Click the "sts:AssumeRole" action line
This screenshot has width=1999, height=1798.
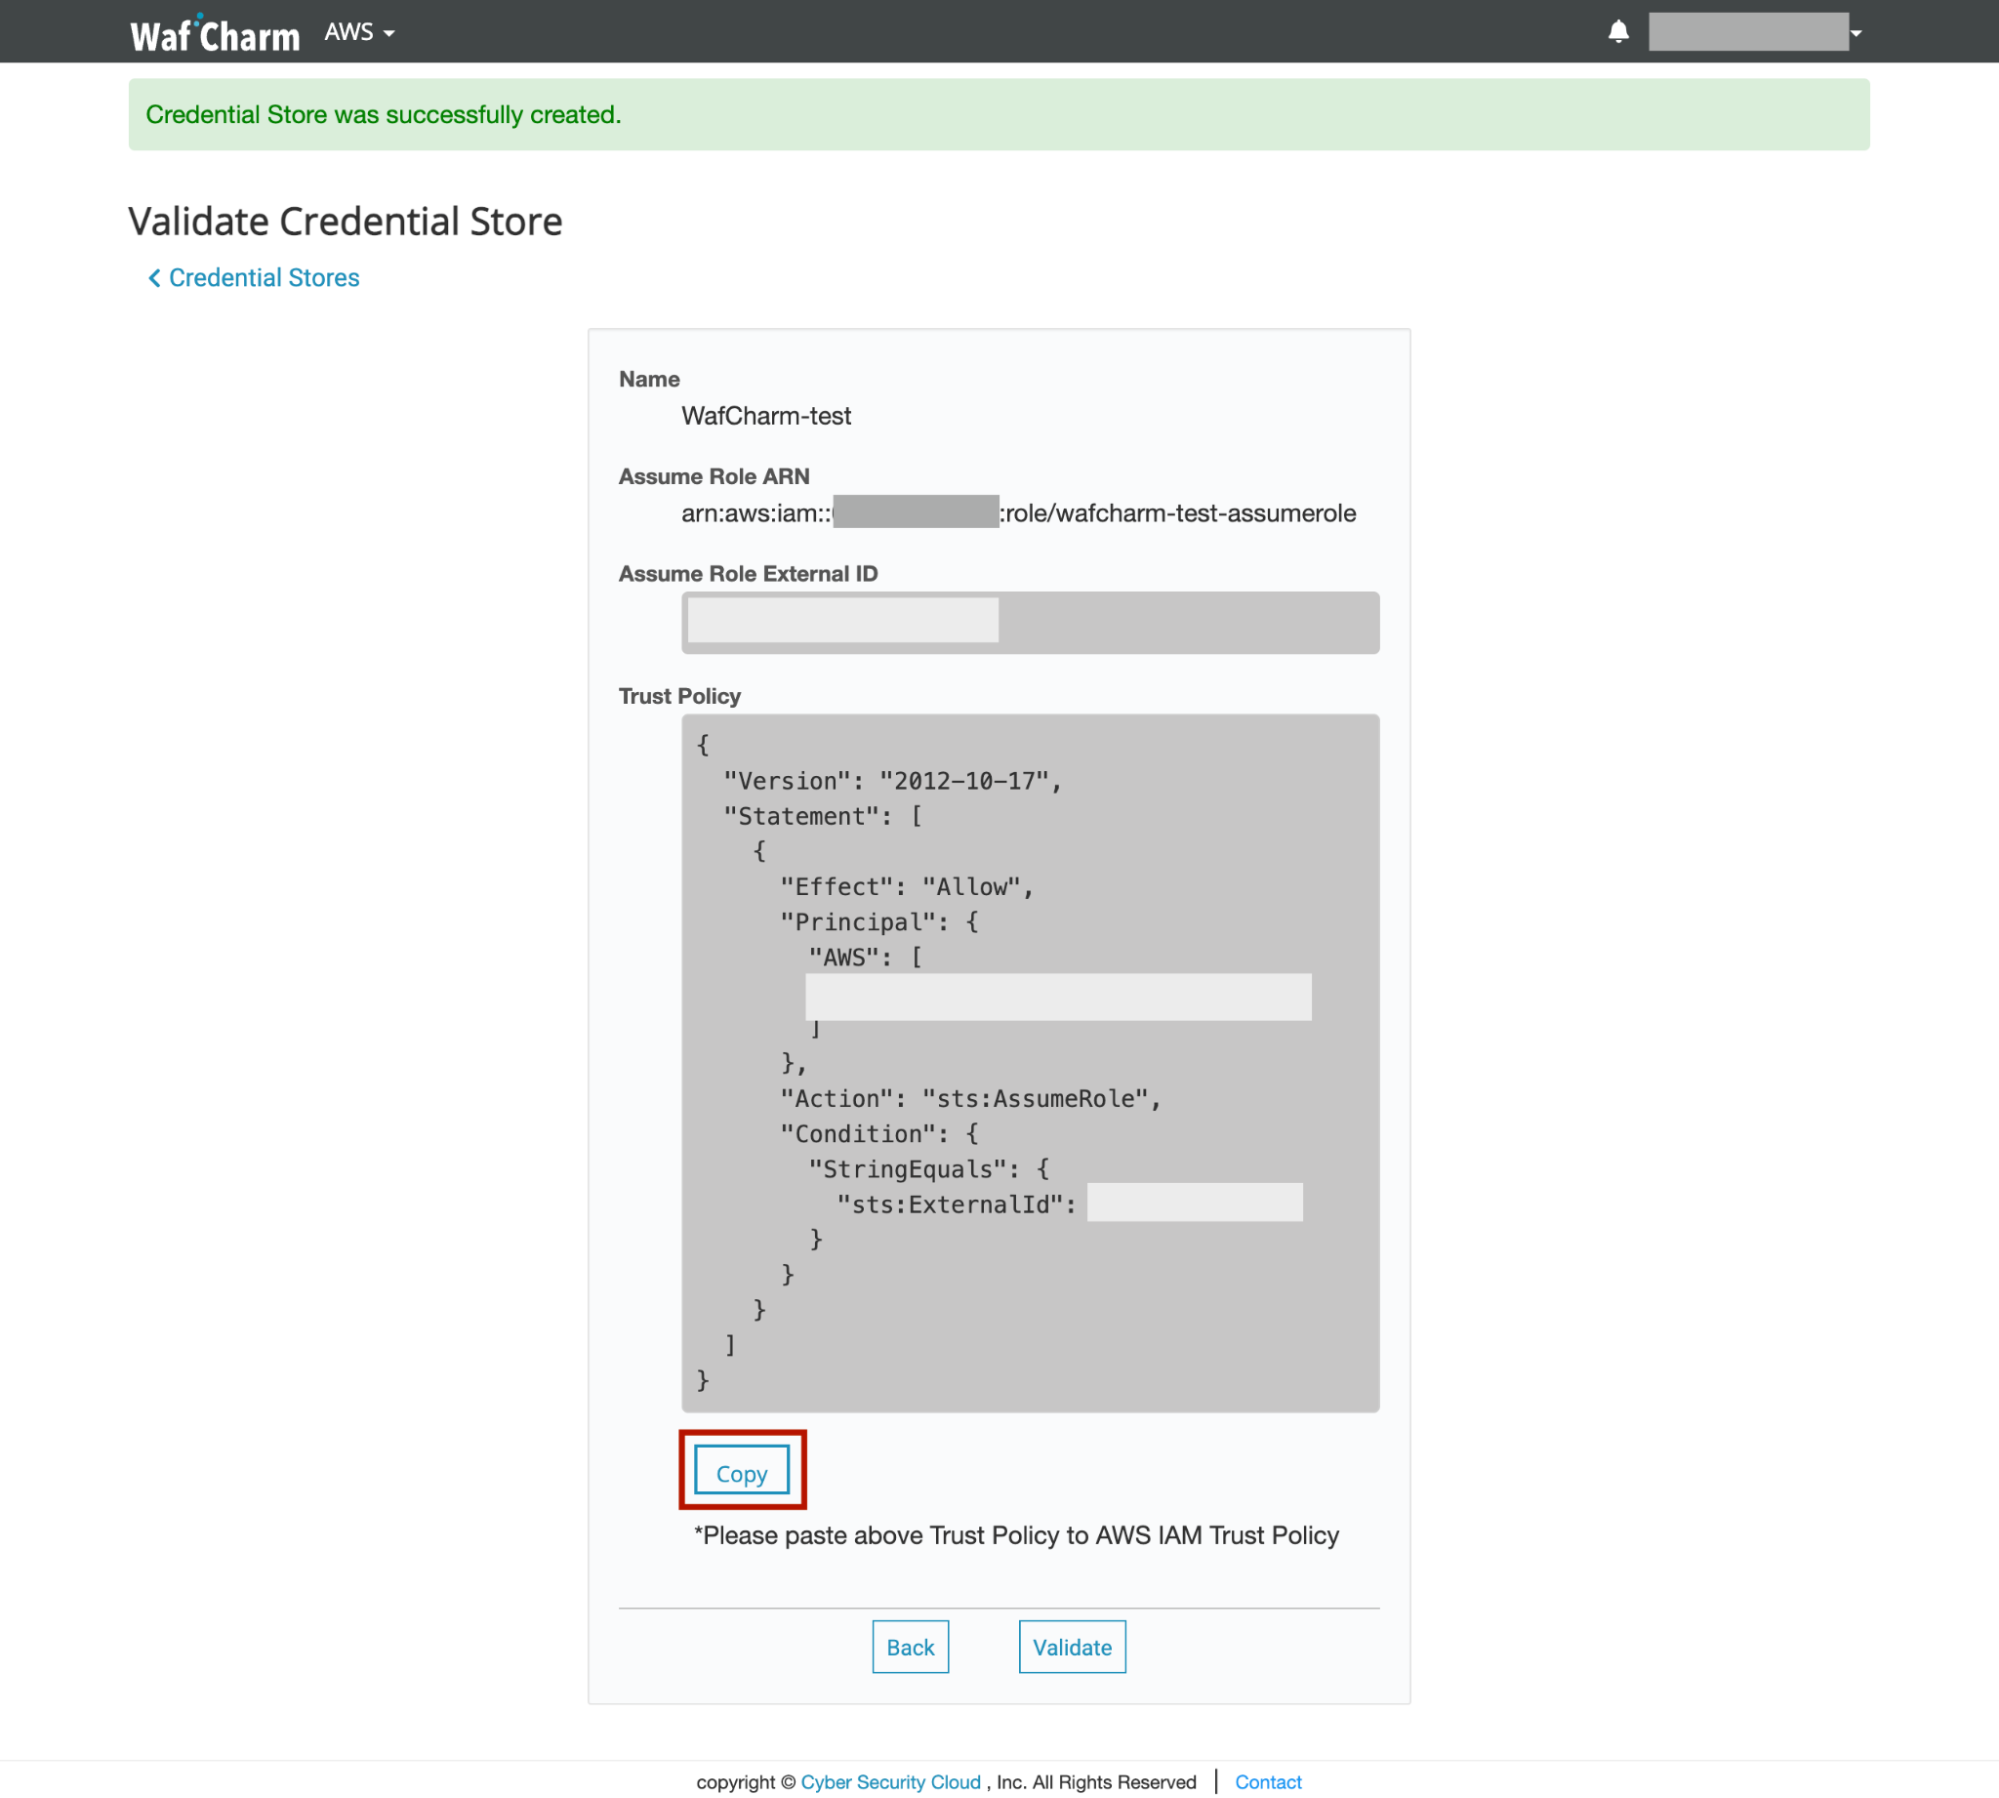tap(970, 1098)
